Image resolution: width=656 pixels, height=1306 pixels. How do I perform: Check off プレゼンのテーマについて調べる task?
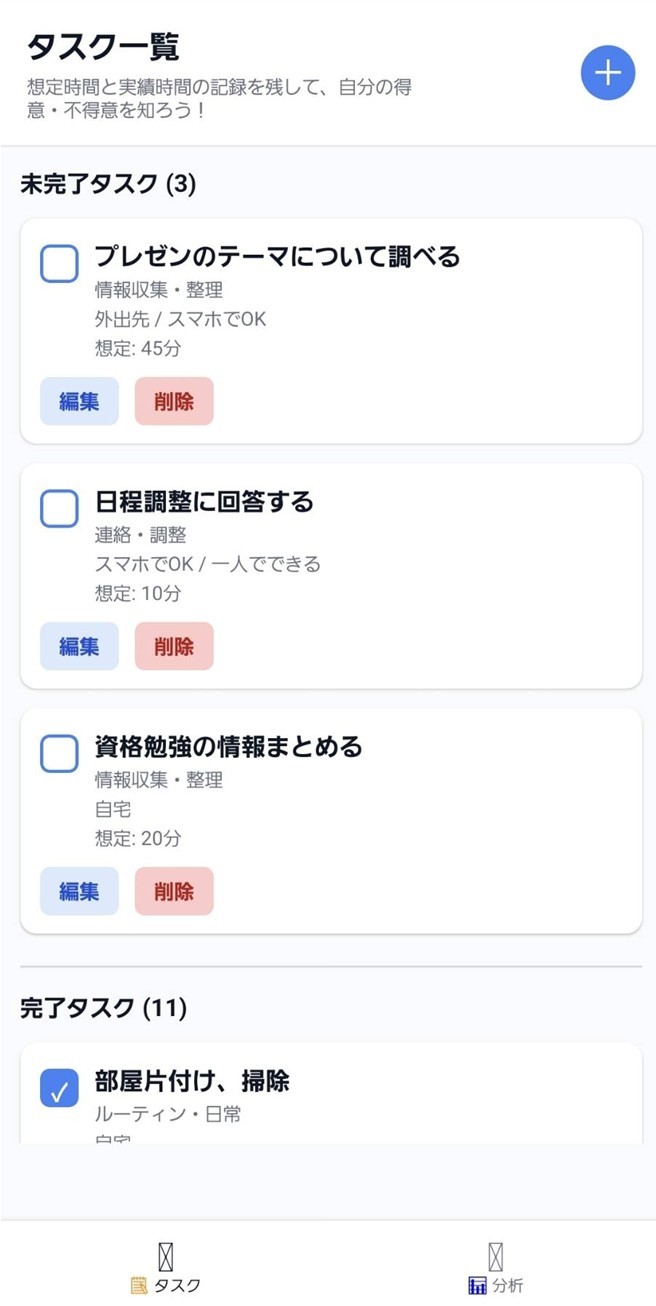click(x=59, y=264)
